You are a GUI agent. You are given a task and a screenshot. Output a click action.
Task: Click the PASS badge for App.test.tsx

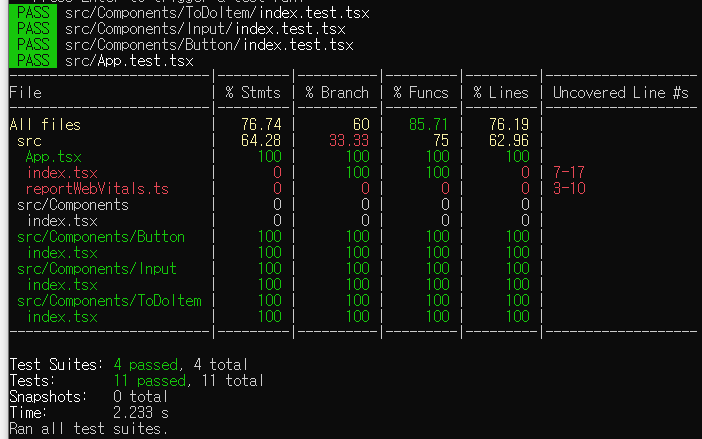pos(33,60)
